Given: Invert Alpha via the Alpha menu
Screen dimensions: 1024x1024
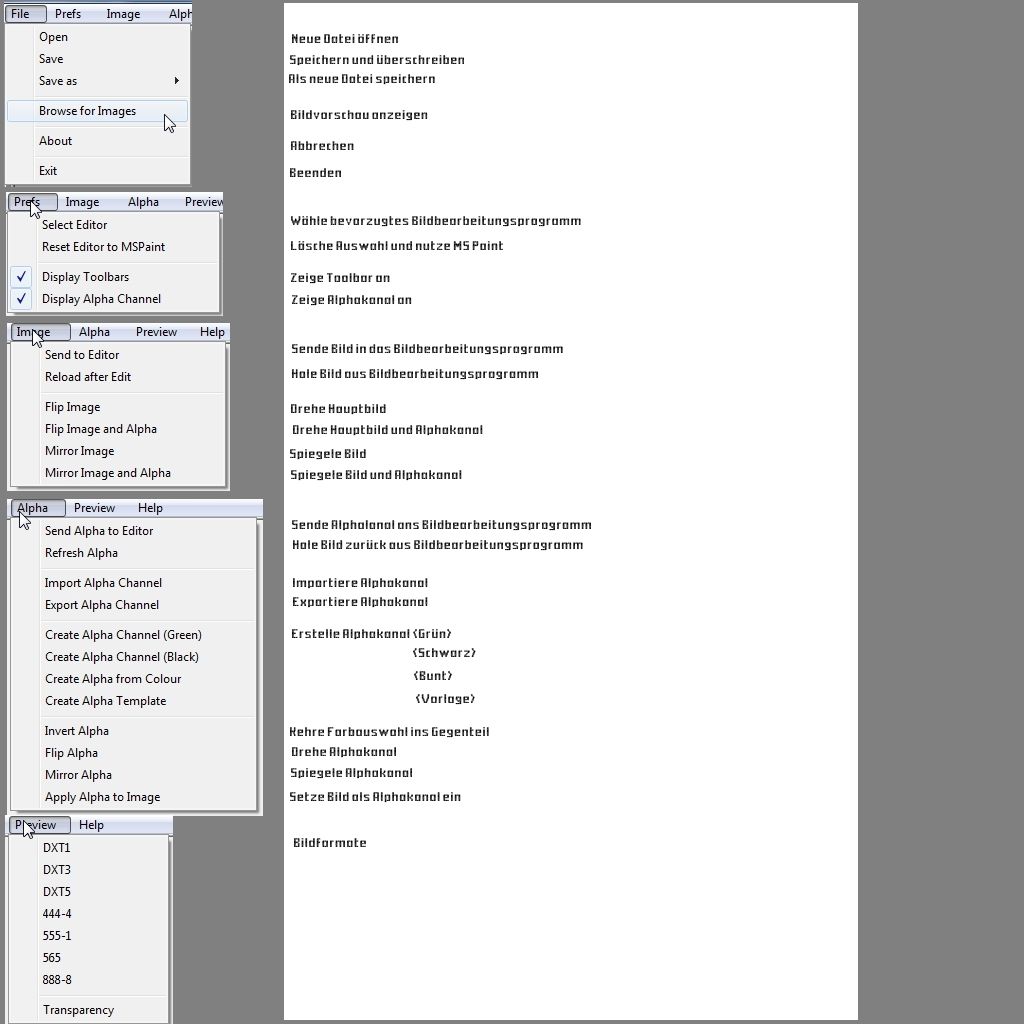Looking at the screenshot, I should (x=77, y=731).
